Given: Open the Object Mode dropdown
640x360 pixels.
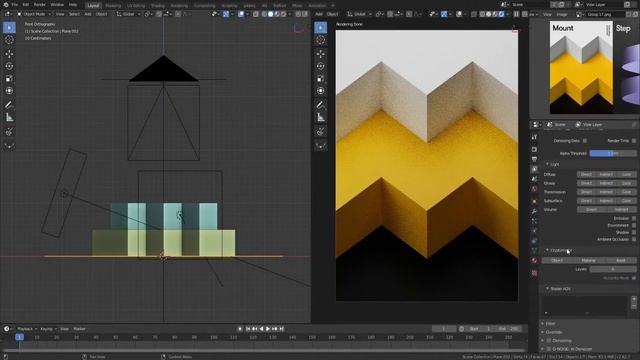Looking at the screenshot, I should coord(34,14).
